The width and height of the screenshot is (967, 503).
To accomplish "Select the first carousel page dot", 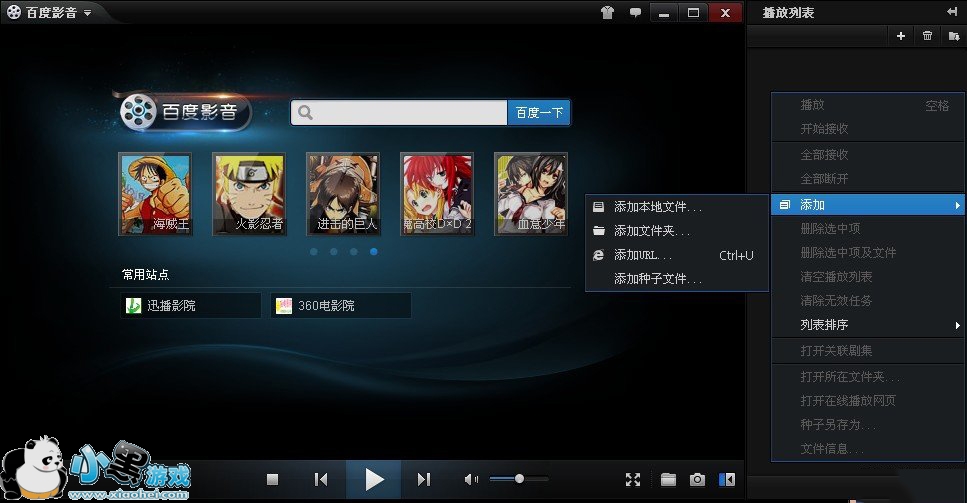I will tap(314, 252).
